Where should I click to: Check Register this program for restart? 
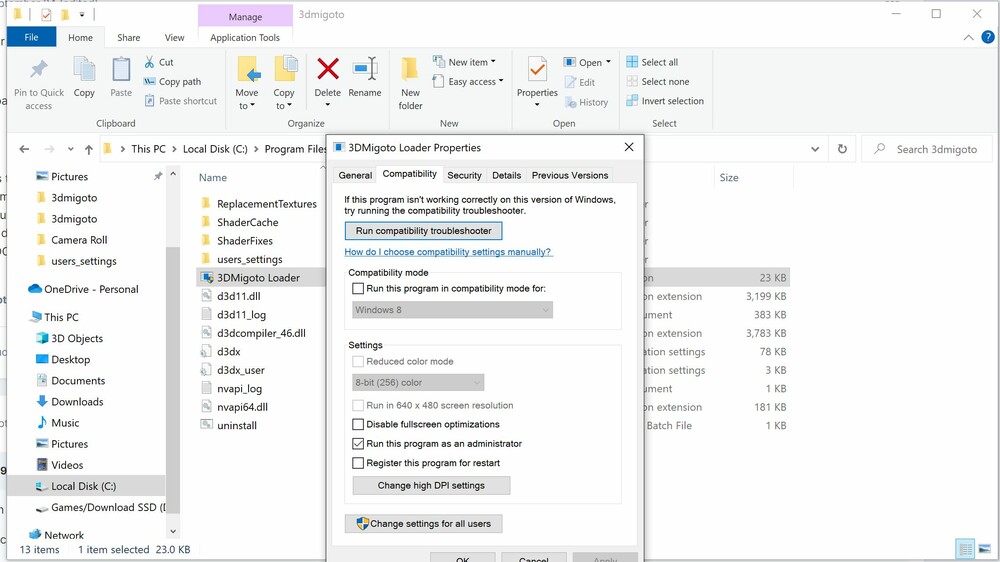358,462
